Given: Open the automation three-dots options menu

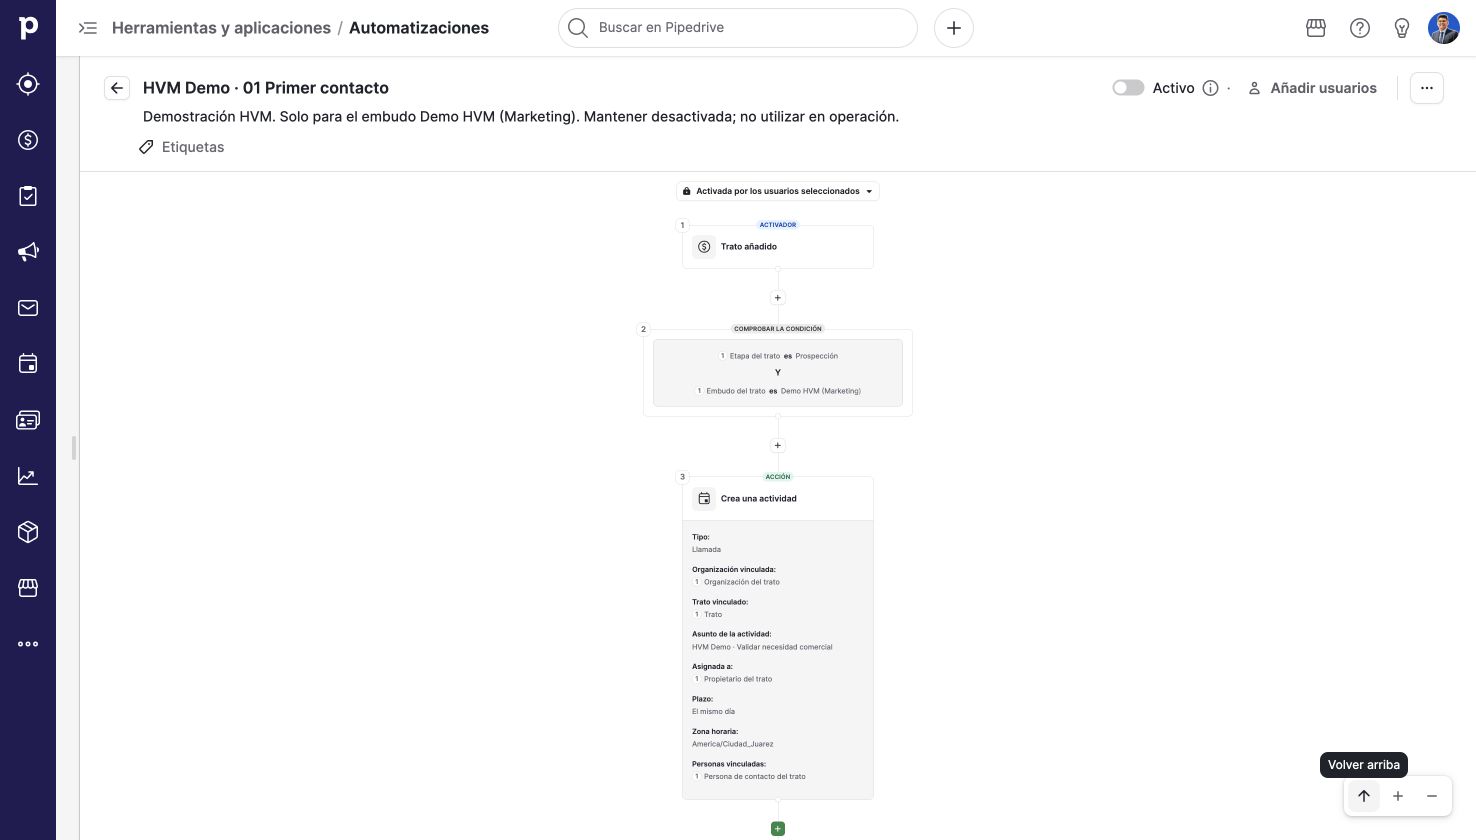Looking at the screenshot, I should 1426,88.
